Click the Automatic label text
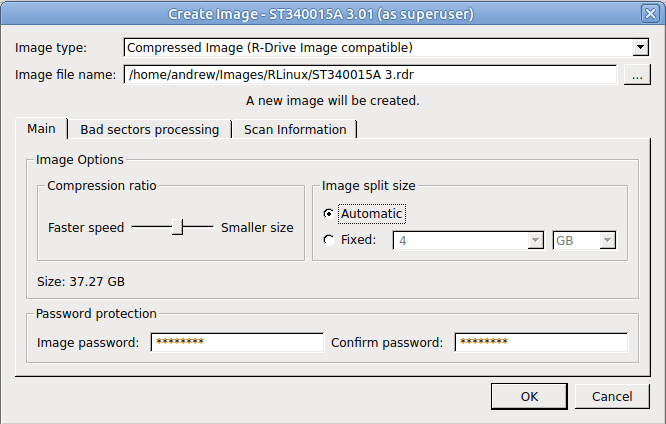The height and width of the screenshot is (424, 666). click(x=372, y=214)
